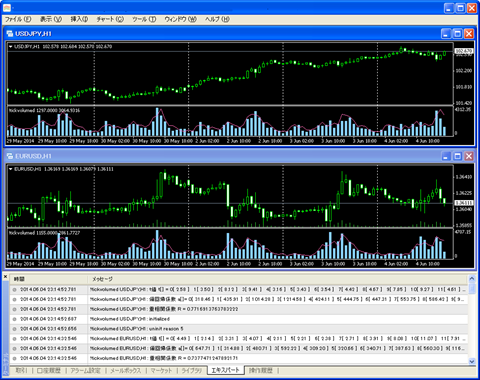Maximize the EURUSD,H1 chart window
Image resolution: width=480 pixels, height=380 pixels.
point(458,156)
